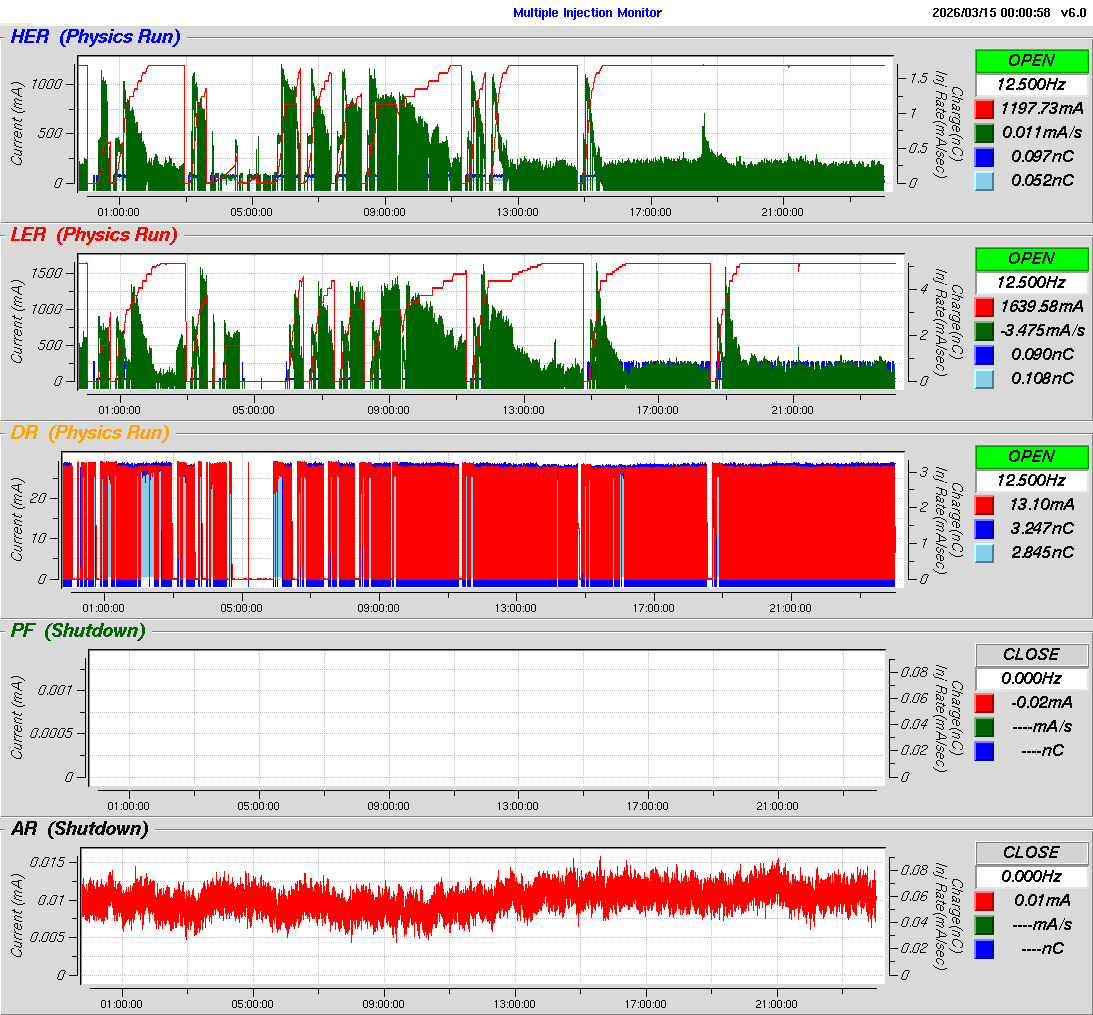Select the HER green swatch beside 0.011mA/s
1093x1015 pixels.
pos(984,132)
